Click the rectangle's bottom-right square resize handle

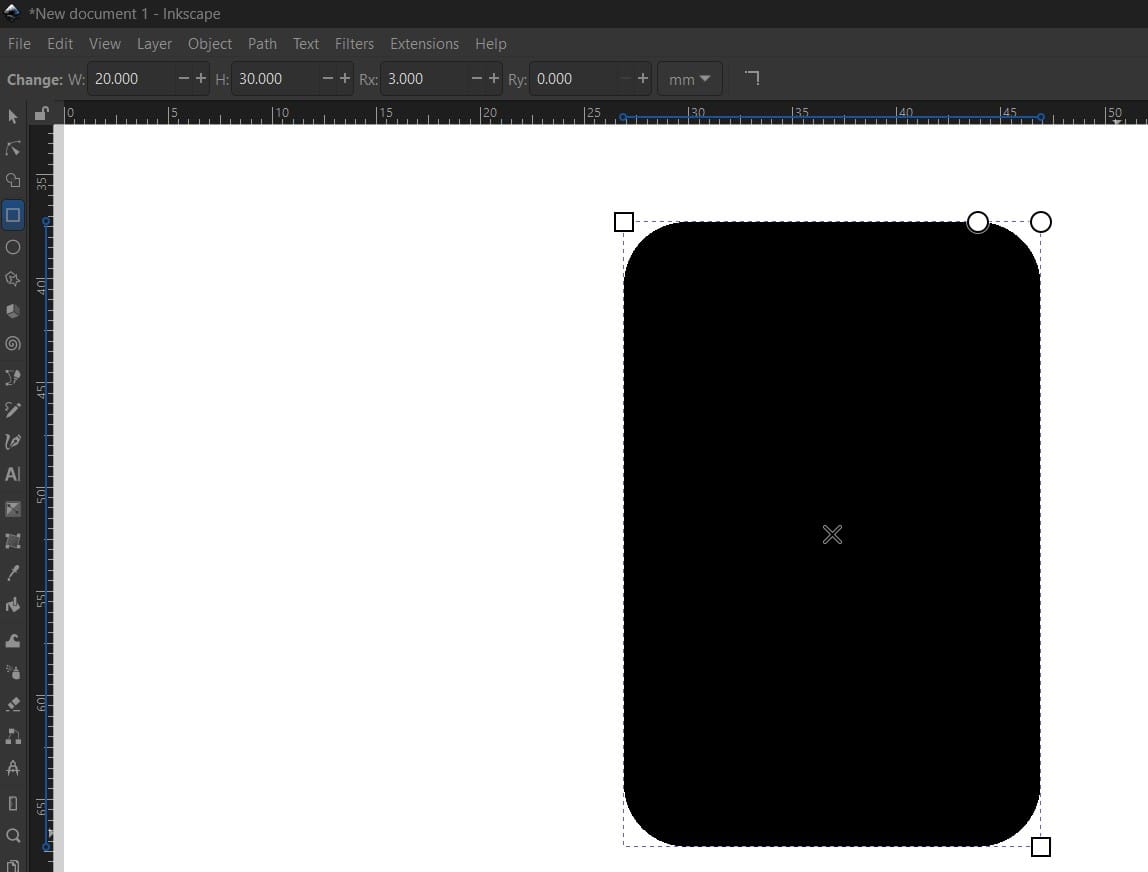pyautogui.click(x=1040, y=847)
